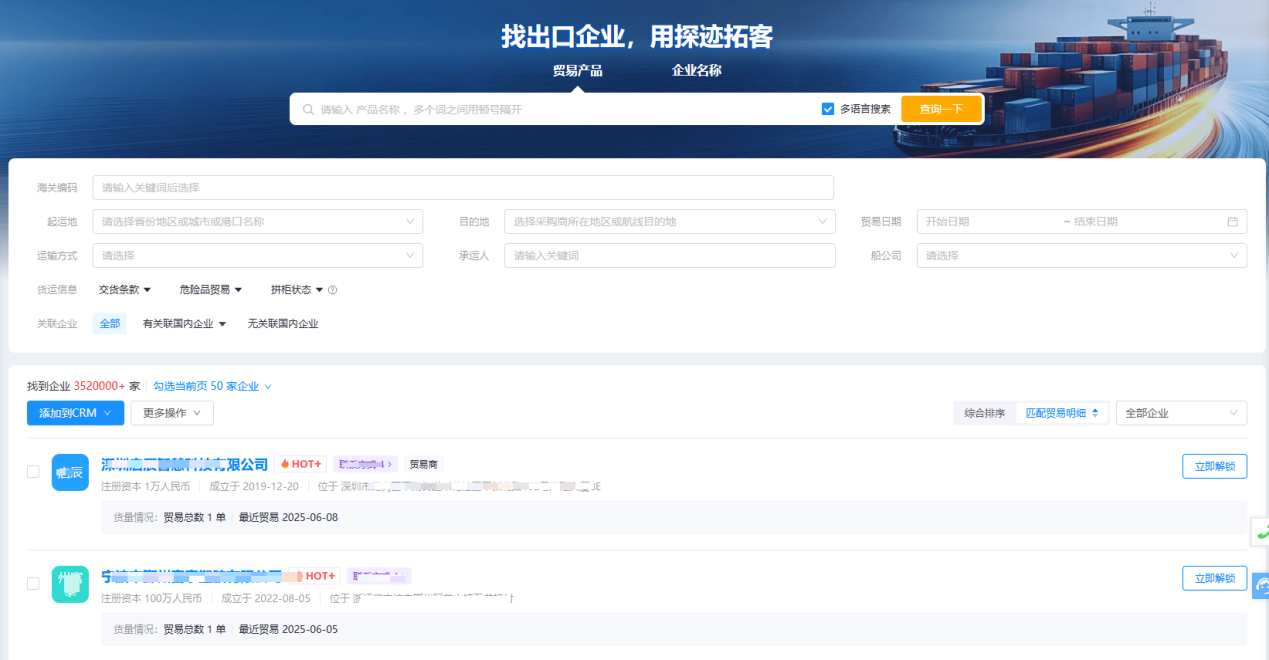
Task: Focus the 承运人 keyword input
Action: click(x=670, y=256)
